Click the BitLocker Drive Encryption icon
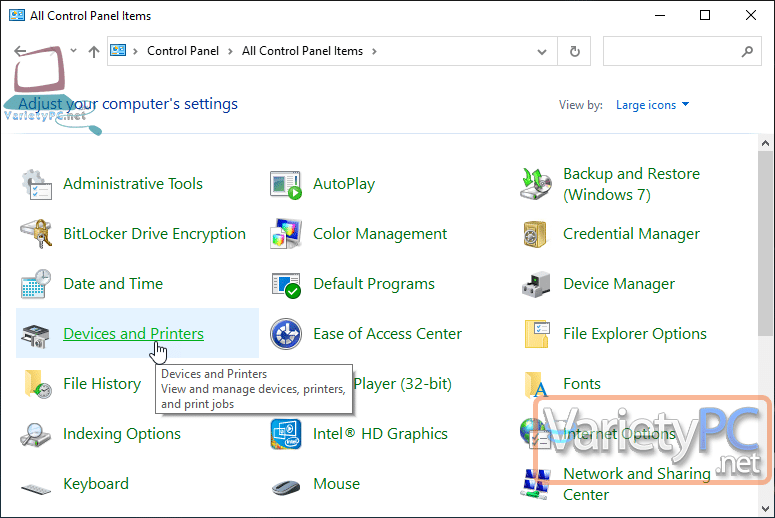Screen dimensions: 775x518 [x=37, y=234]
